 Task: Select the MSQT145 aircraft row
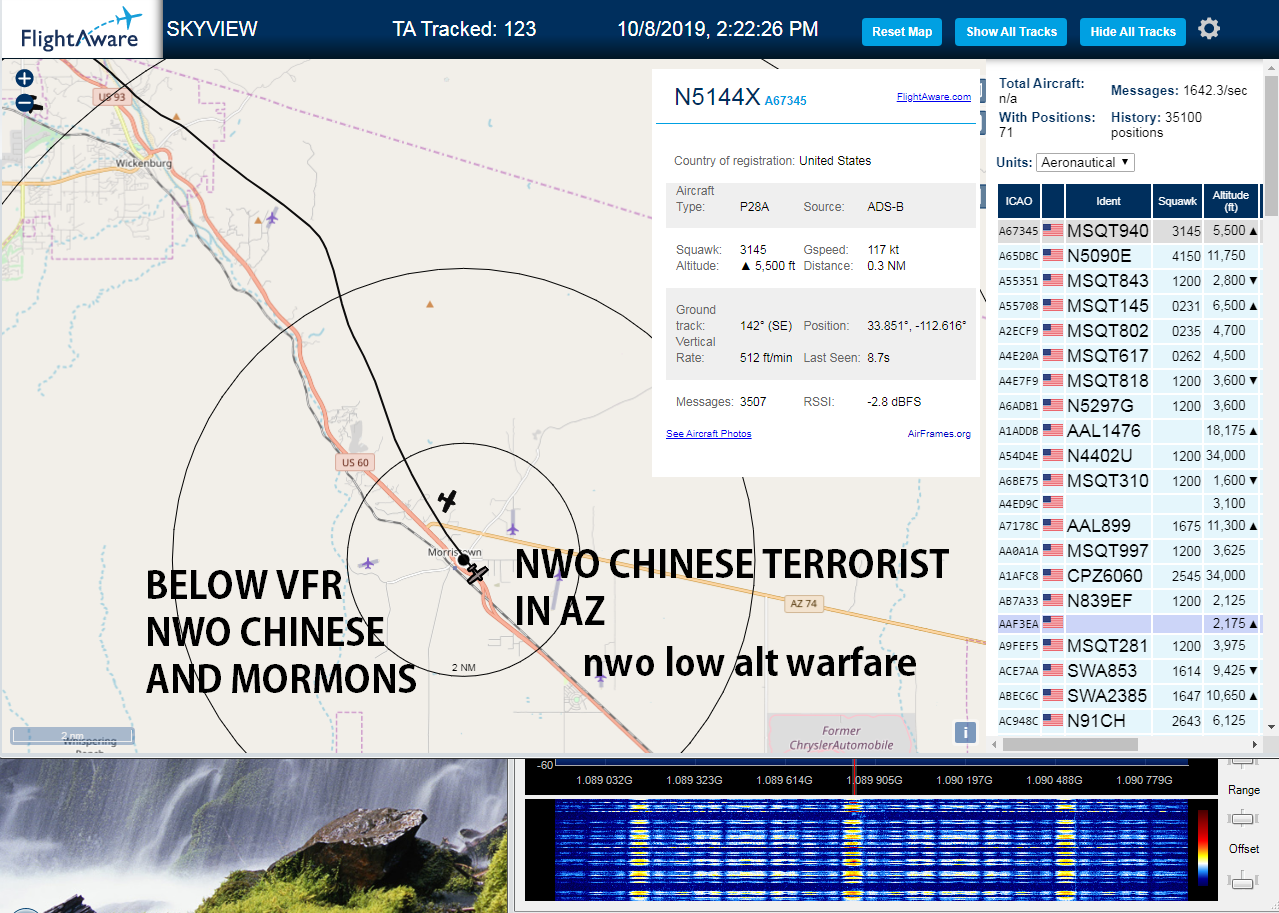click(1128, 306)
